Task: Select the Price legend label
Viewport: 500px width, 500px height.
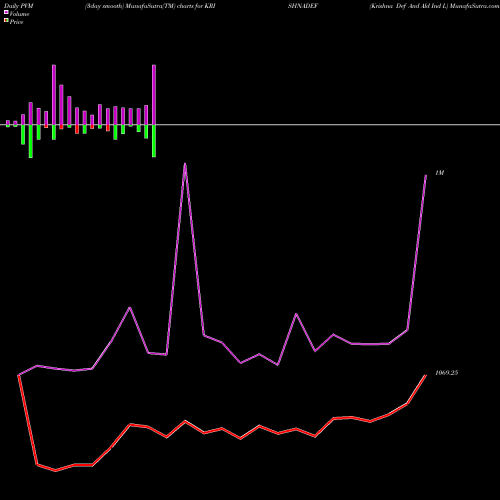Action: click(16, 22)
